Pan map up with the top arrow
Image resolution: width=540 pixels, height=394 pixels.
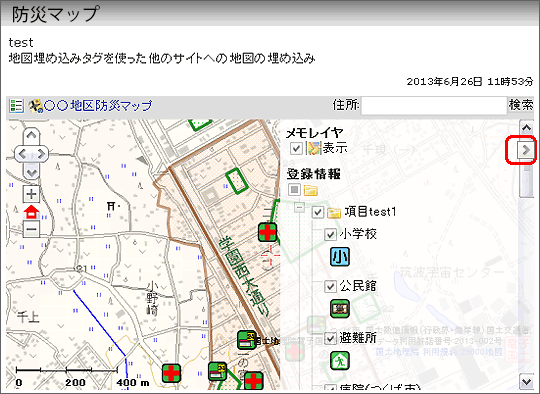click(31, 135)
